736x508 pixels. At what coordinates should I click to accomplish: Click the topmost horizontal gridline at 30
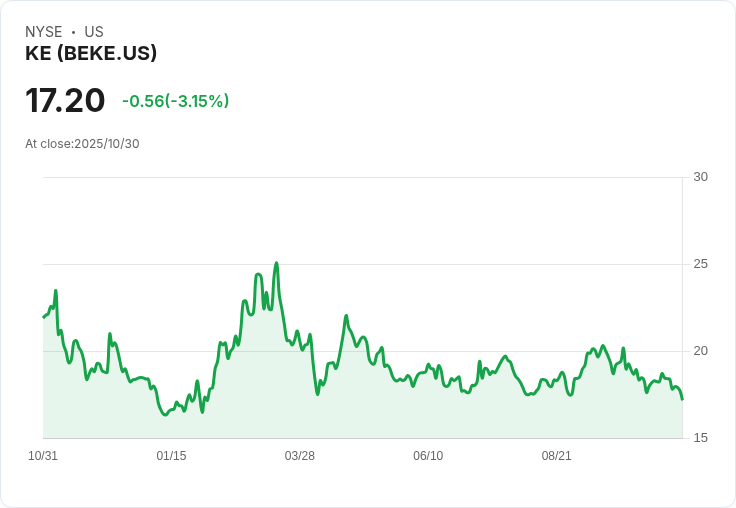click(360, 178)
